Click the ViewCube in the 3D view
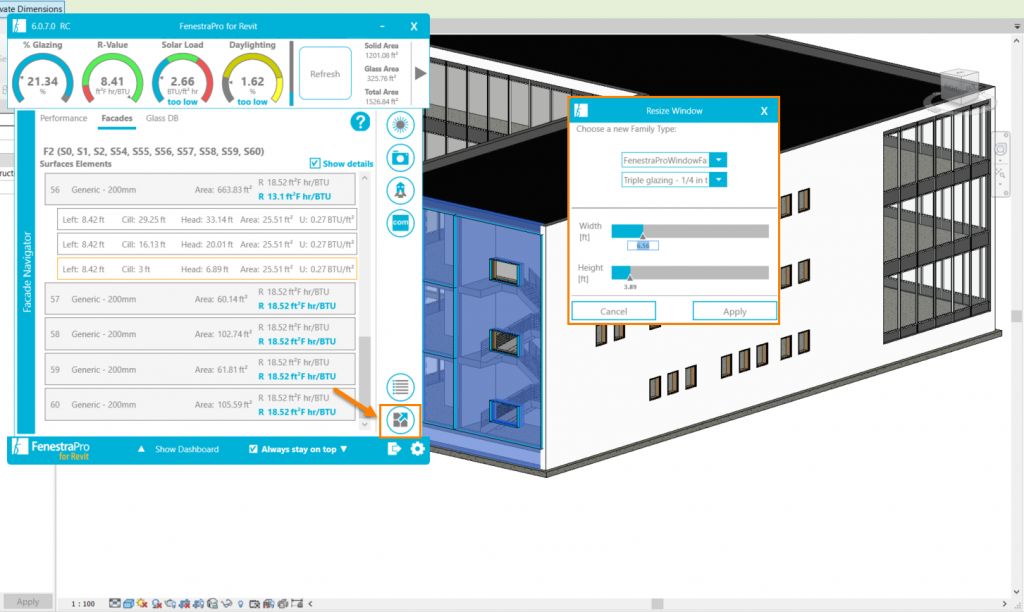The width and height of the screenshot is (1024, 612). pyautogui.click(x=958, y=87)
